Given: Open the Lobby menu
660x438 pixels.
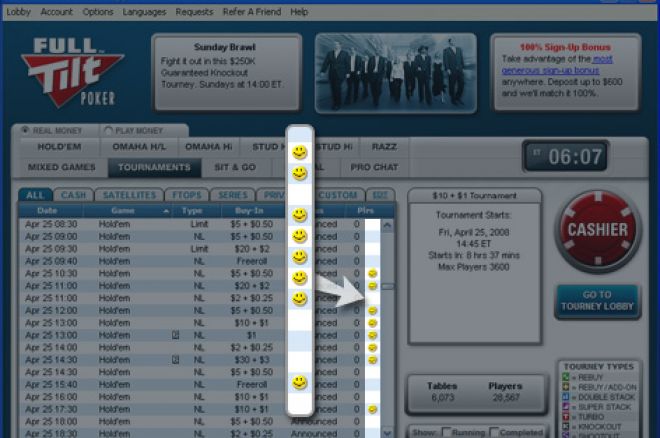Looking at the screenshot, I should (x=19, y=12).
